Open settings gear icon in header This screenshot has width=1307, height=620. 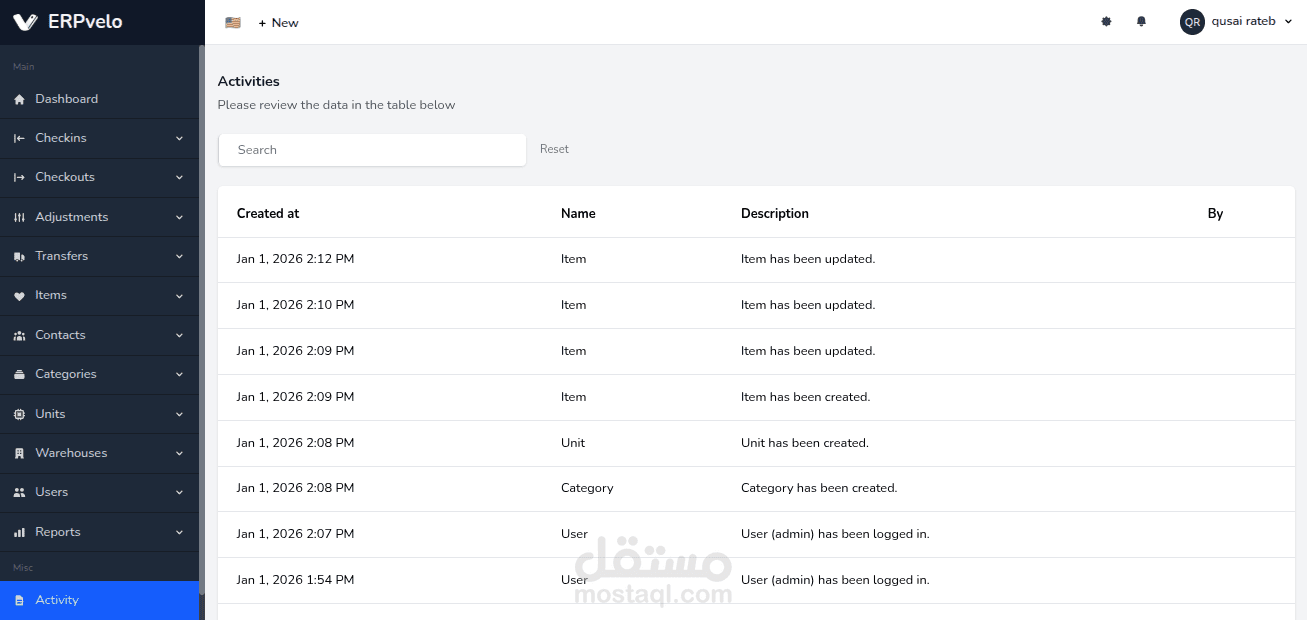point(1106,22)
